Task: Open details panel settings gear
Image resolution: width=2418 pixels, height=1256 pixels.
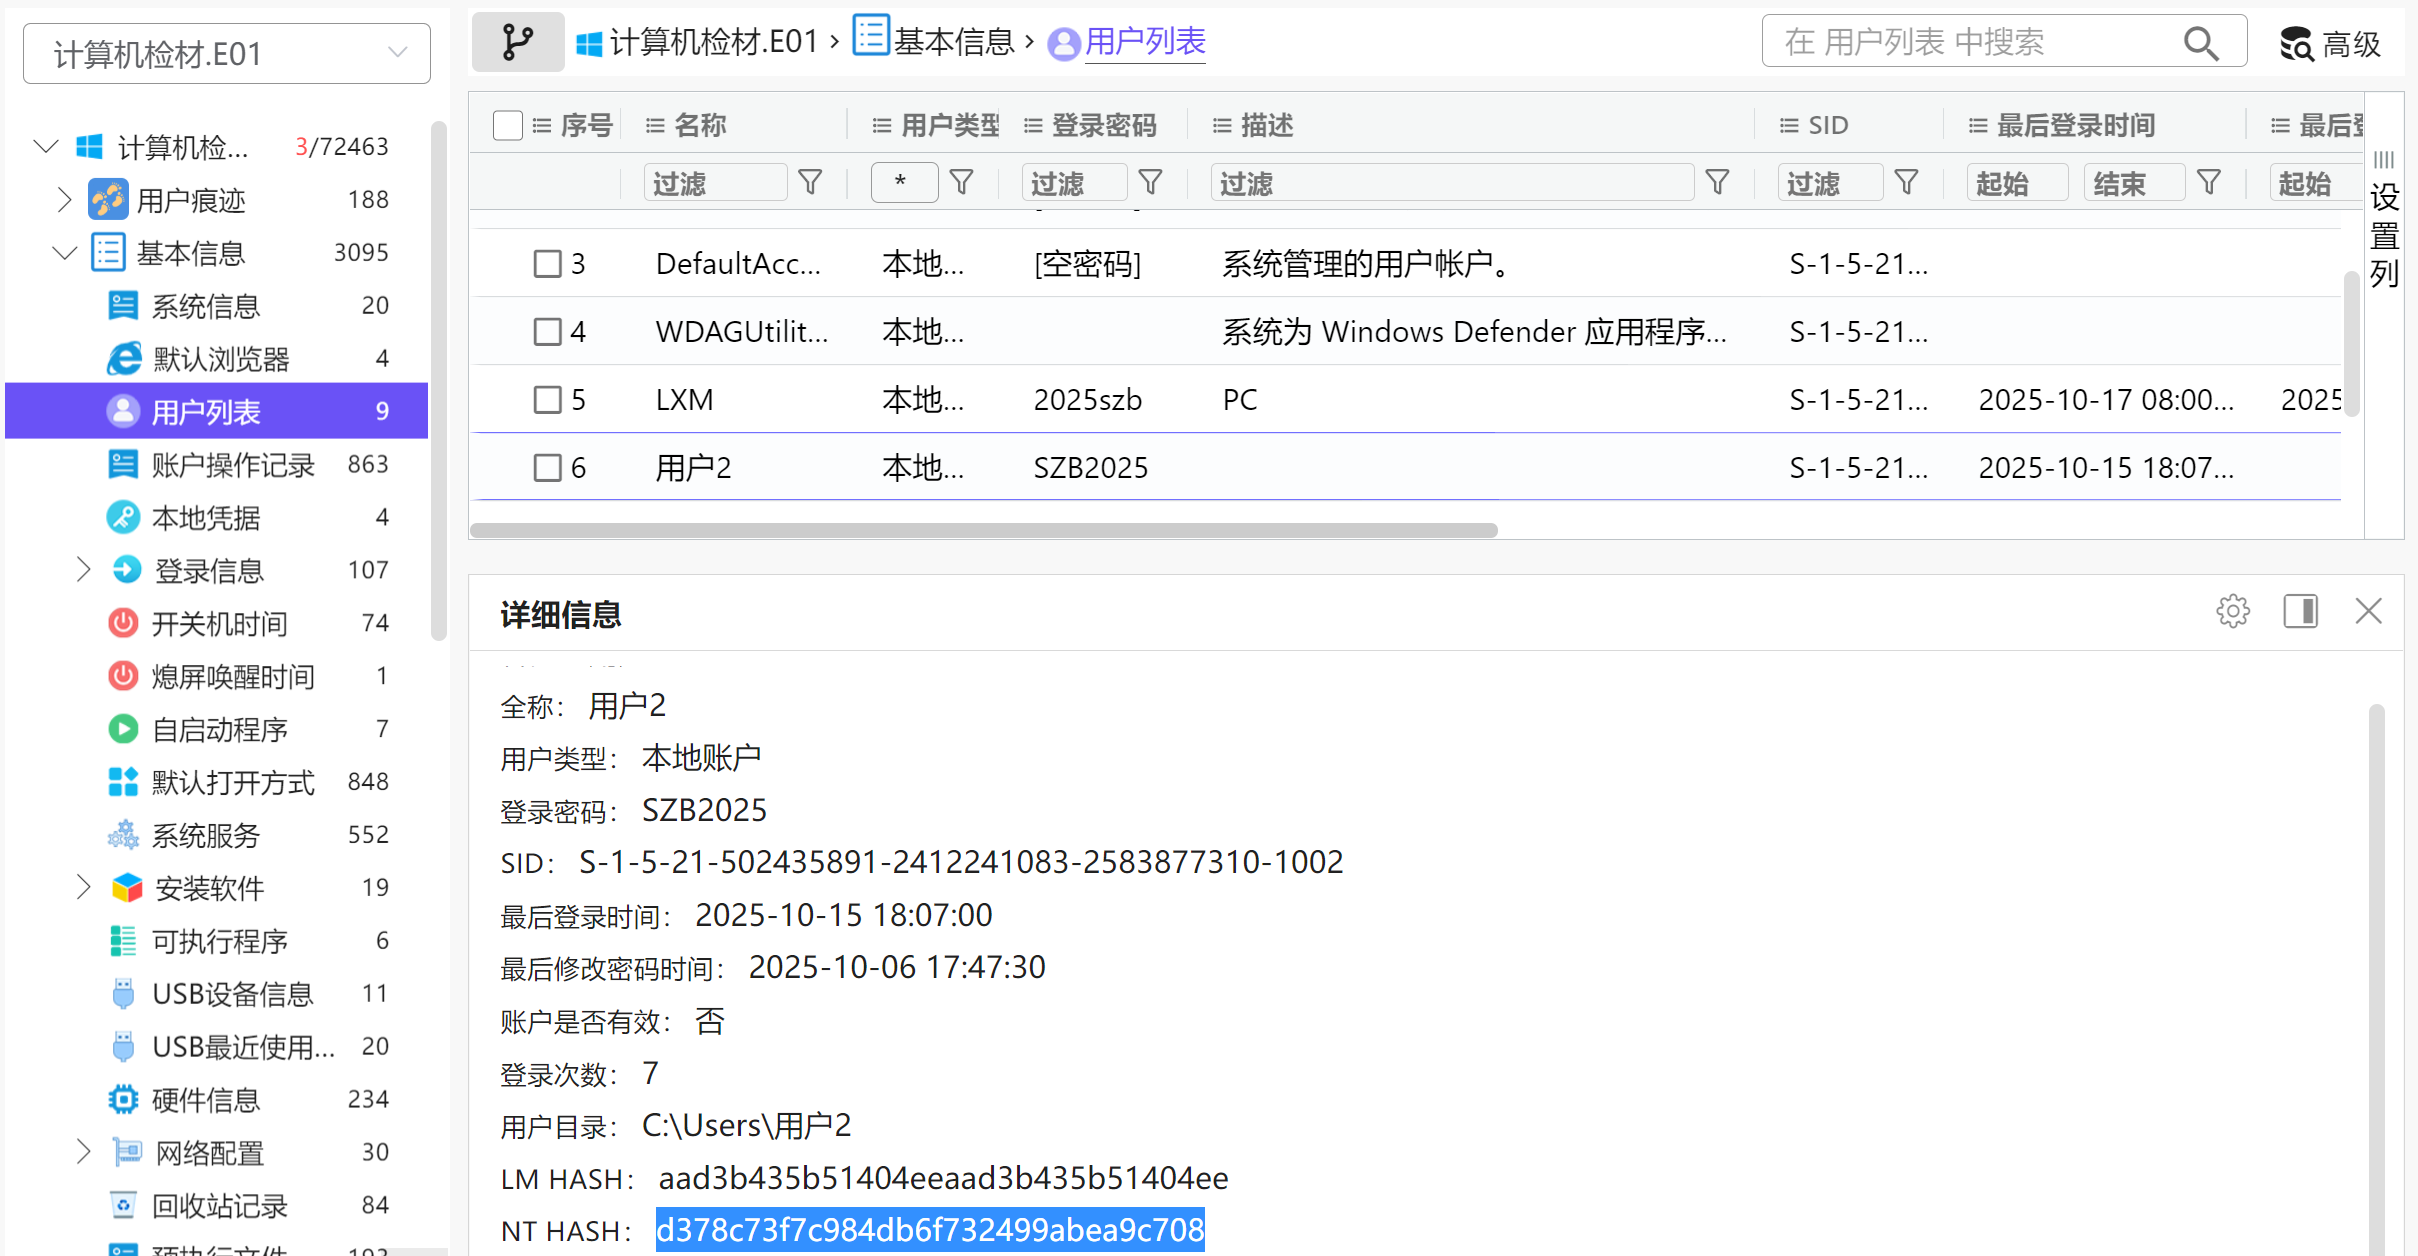Action: [x=2232, y=611]
